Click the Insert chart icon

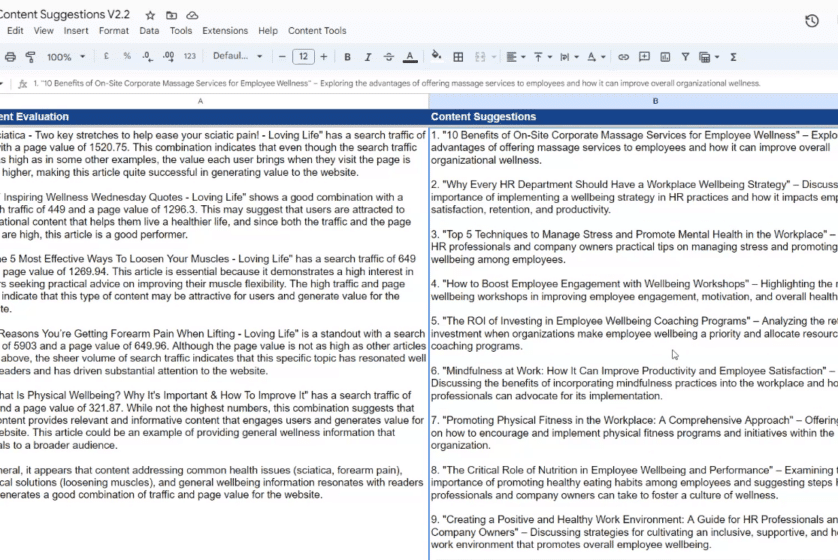[x=665, y=57]
